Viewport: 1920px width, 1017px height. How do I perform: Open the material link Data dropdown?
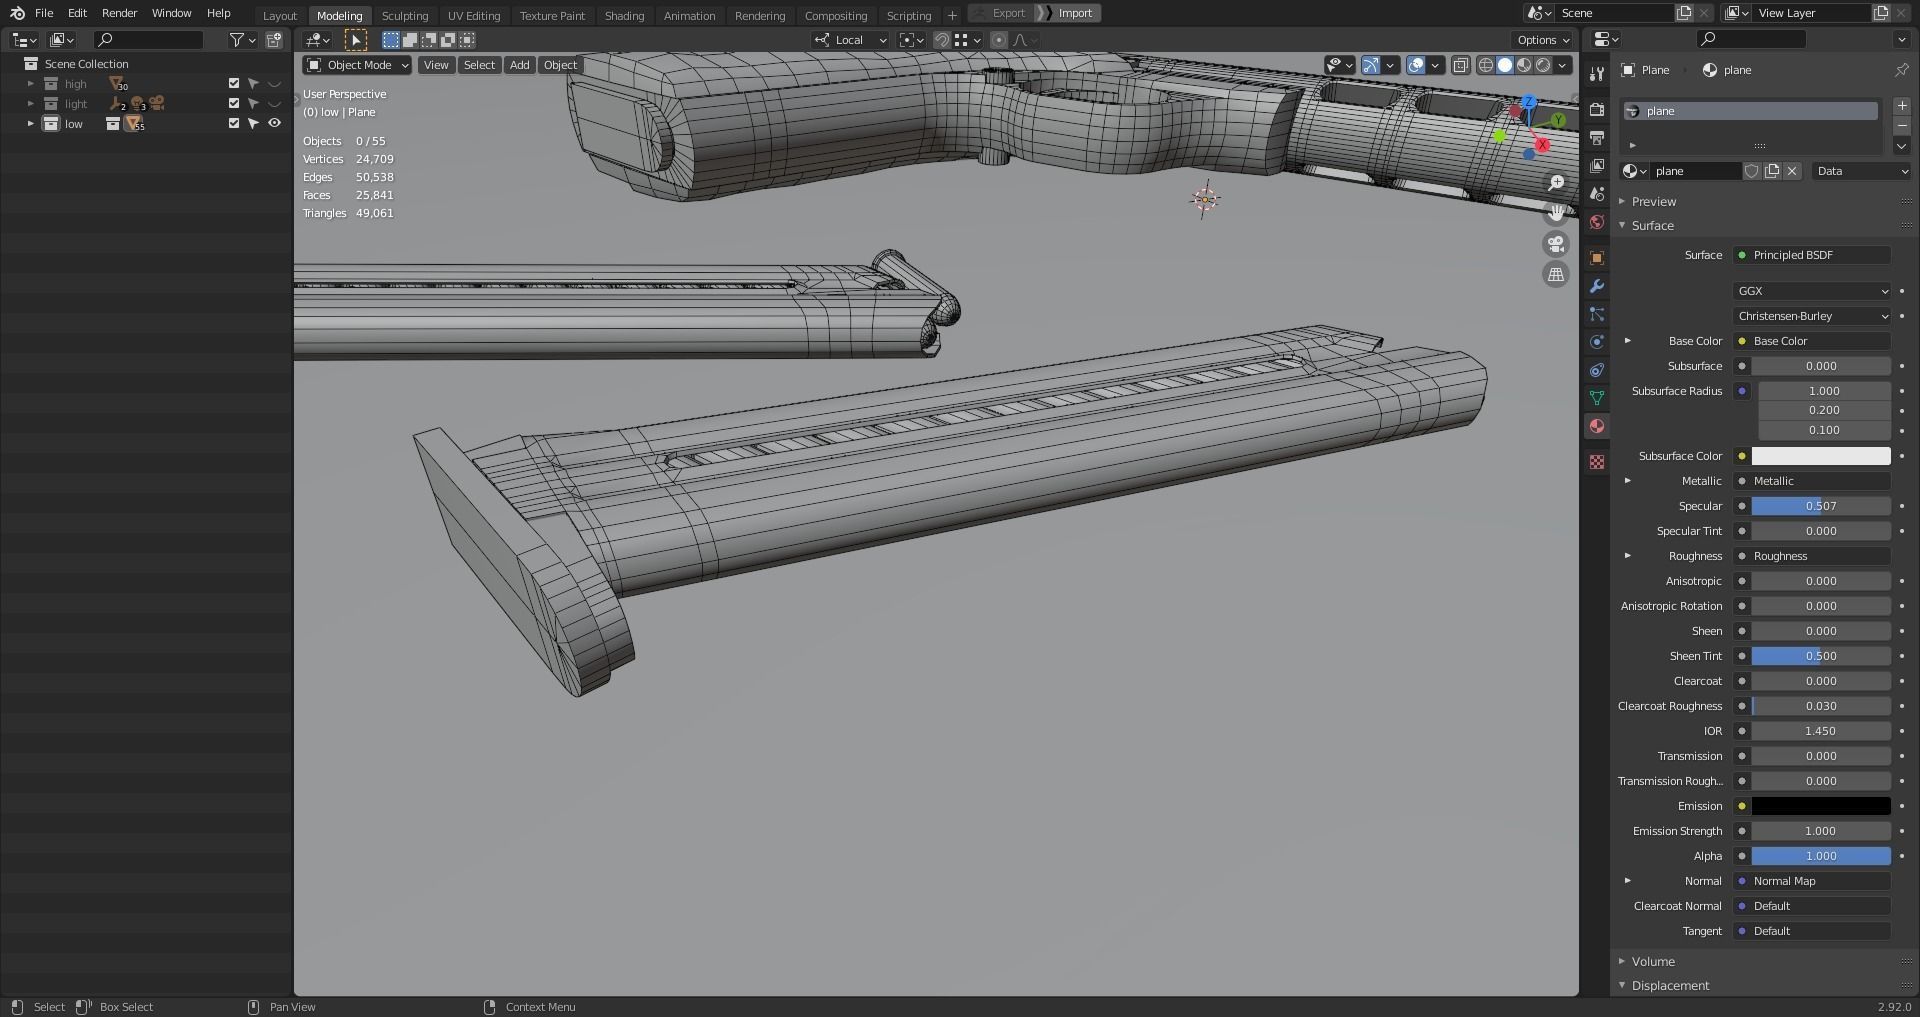[x=1862, y=171]
